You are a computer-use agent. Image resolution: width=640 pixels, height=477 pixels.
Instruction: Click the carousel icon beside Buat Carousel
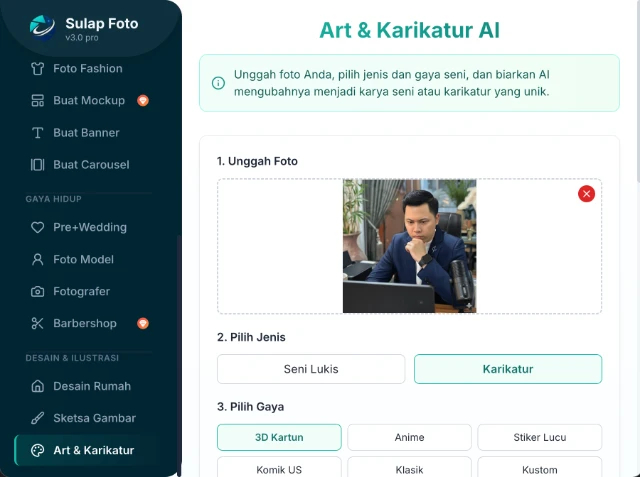38,165
